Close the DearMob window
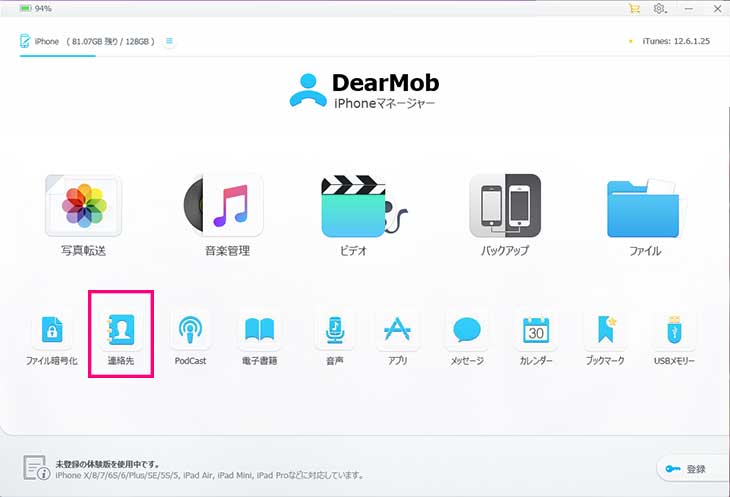 [x=718, y=9]
